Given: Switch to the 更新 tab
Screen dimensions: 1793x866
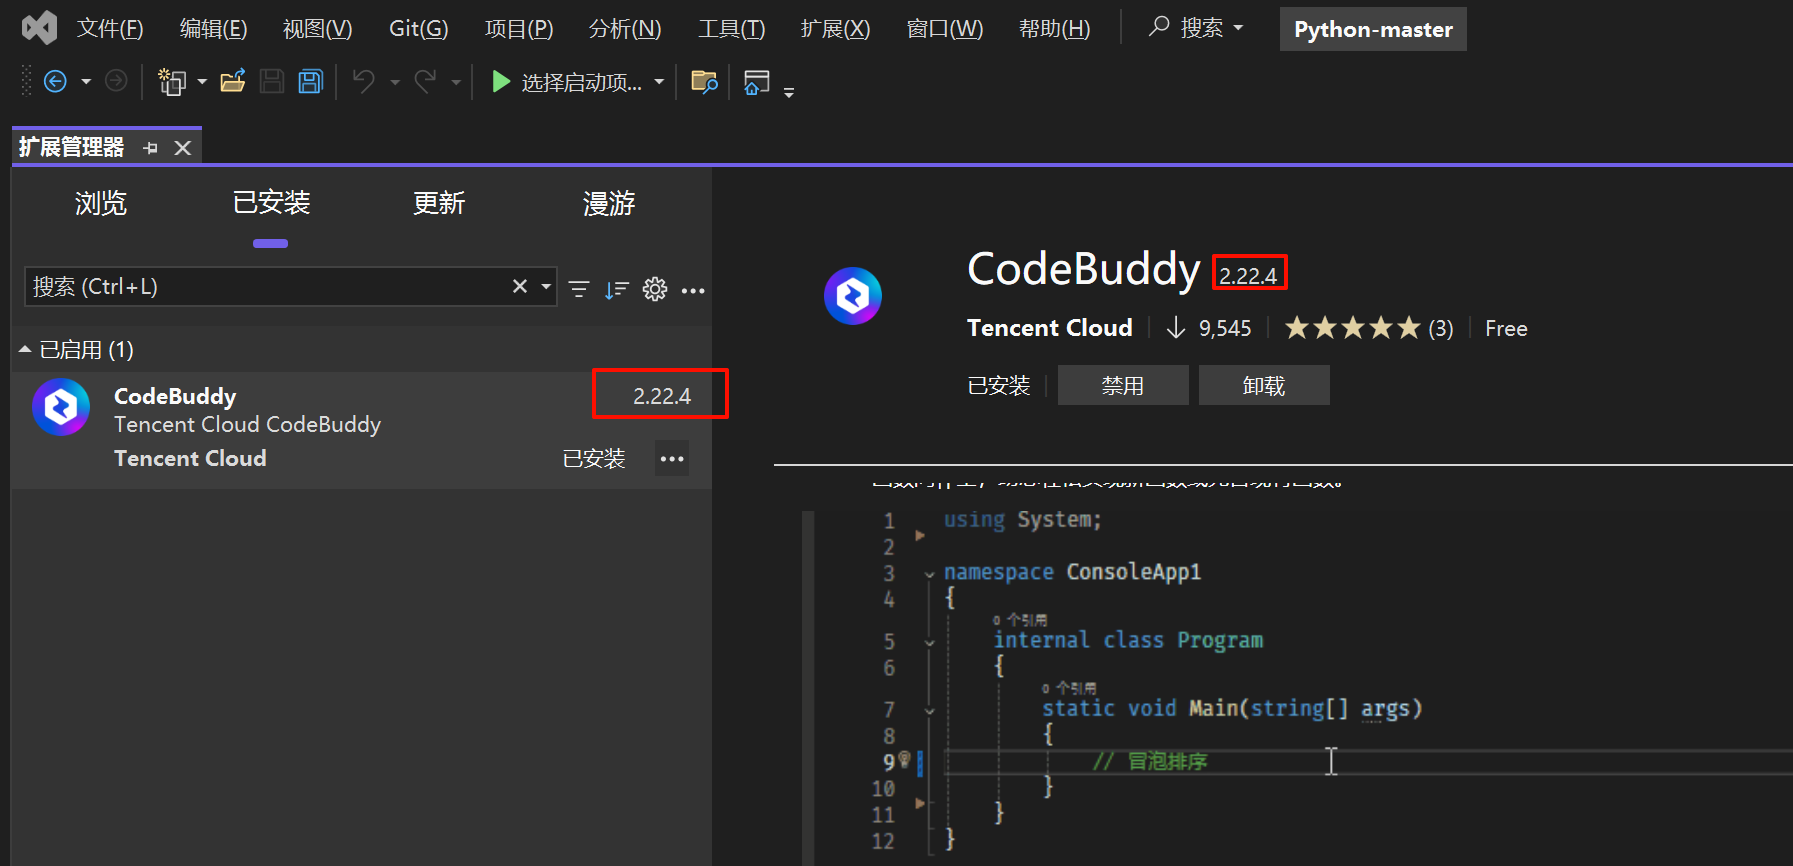Looking at the screenshot, I should point(439,203).
